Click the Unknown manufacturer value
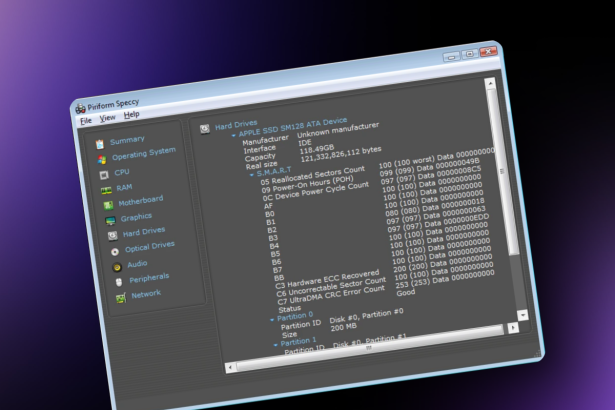 click(338, 130)
